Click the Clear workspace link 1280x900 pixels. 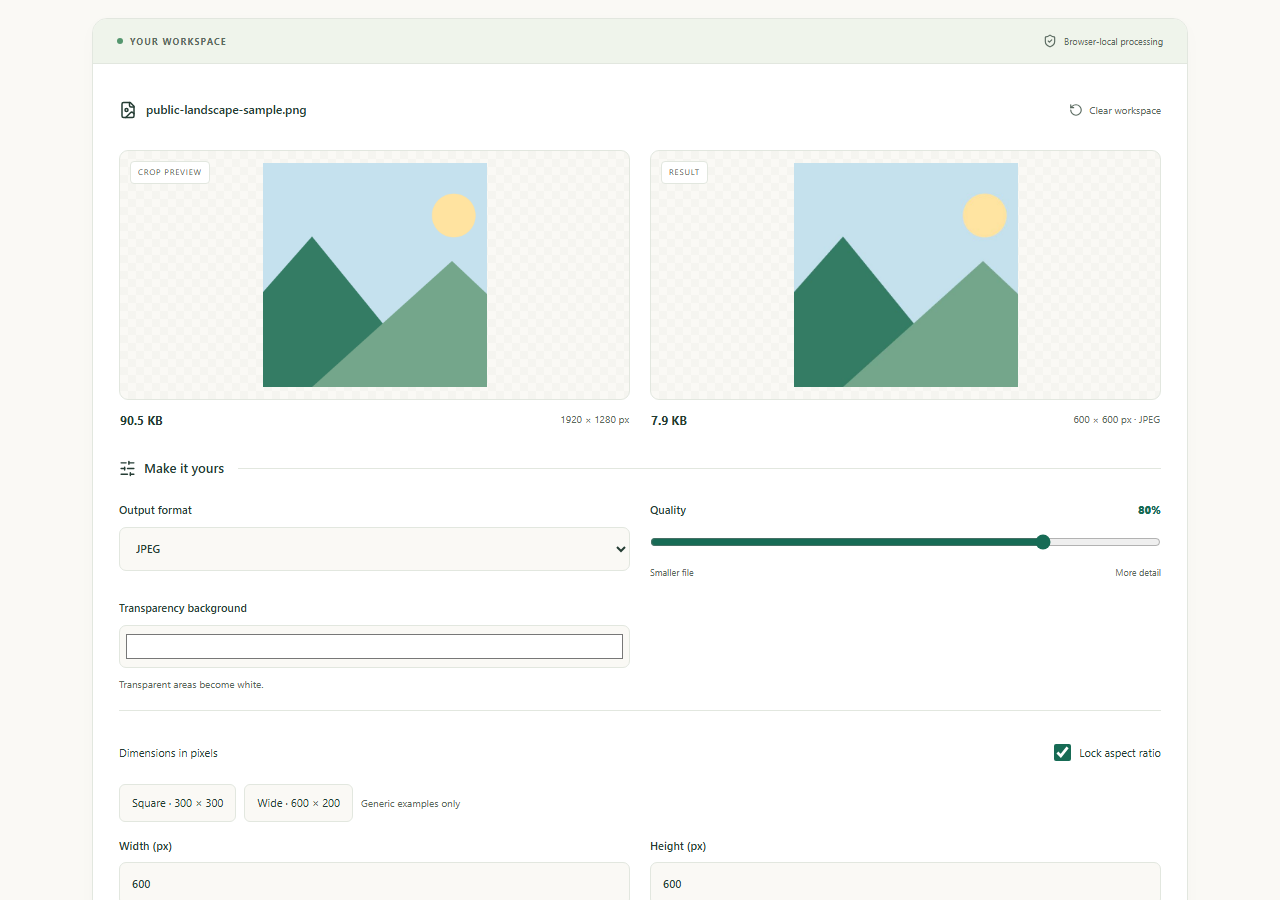pyautogui.click(x=1115, y=110)
